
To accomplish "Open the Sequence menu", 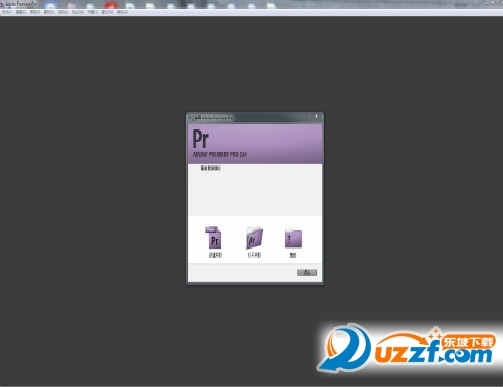I will pos(63,12).
